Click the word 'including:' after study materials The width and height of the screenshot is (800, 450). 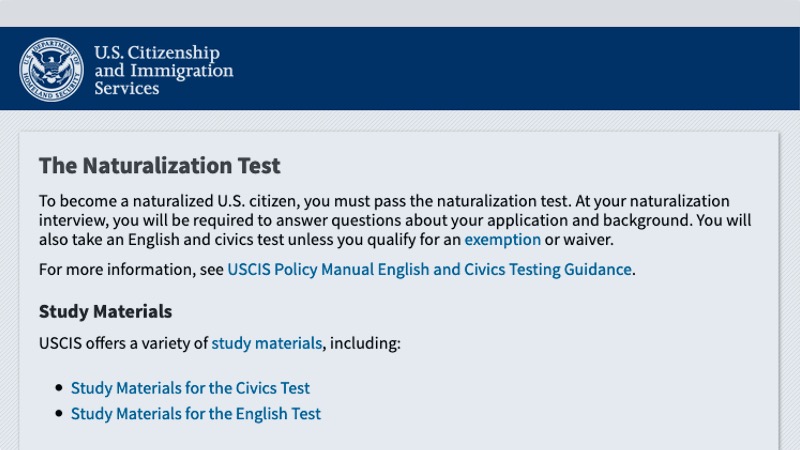click(365, 343)
